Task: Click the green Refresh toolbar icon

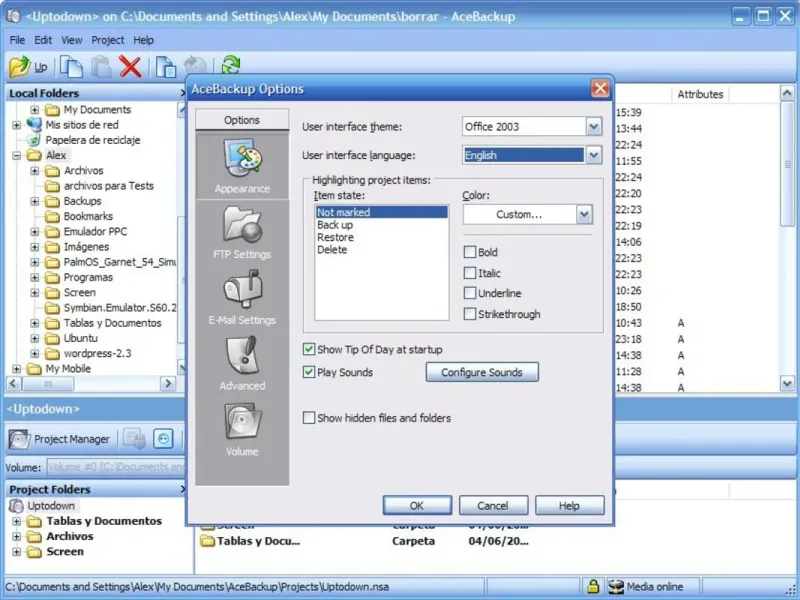Action: pos(231,65)
